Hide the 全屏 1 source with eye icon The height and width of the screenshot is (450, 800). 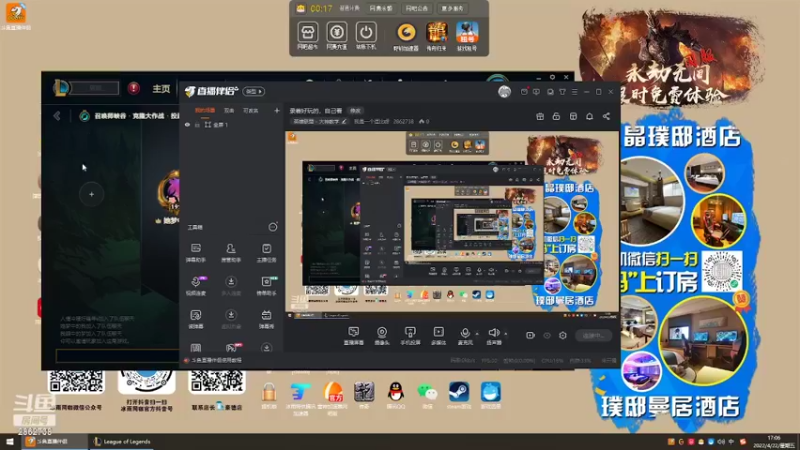pos(187,124)
